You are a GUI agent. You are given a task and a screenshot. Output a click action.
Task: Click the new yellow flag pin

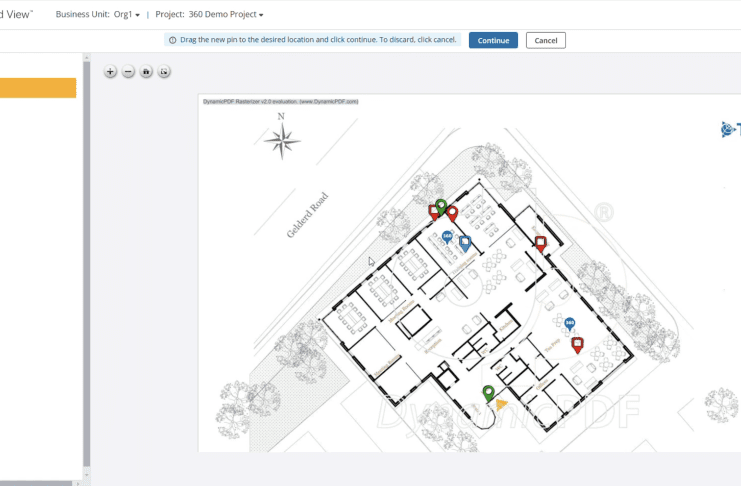(501, 405)
